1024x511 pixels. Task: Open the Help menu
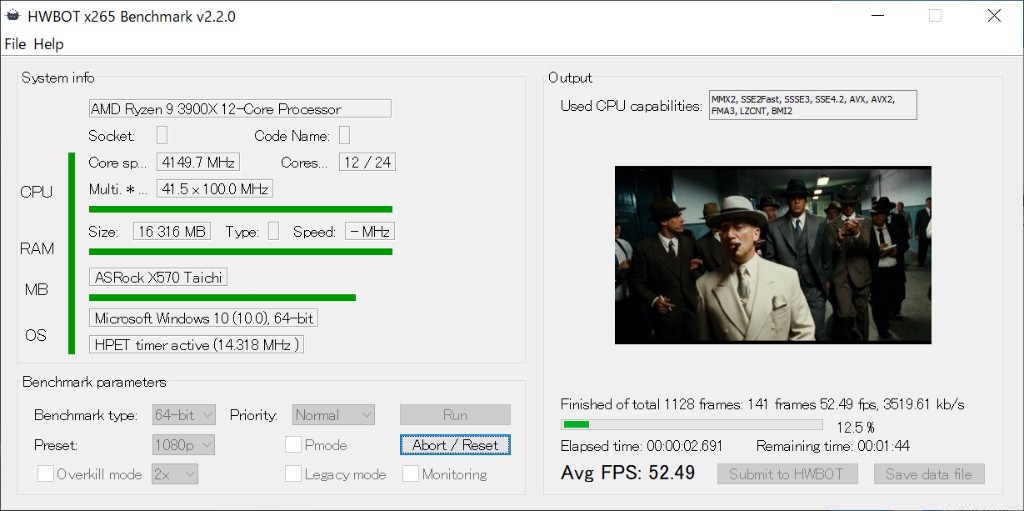49,44
